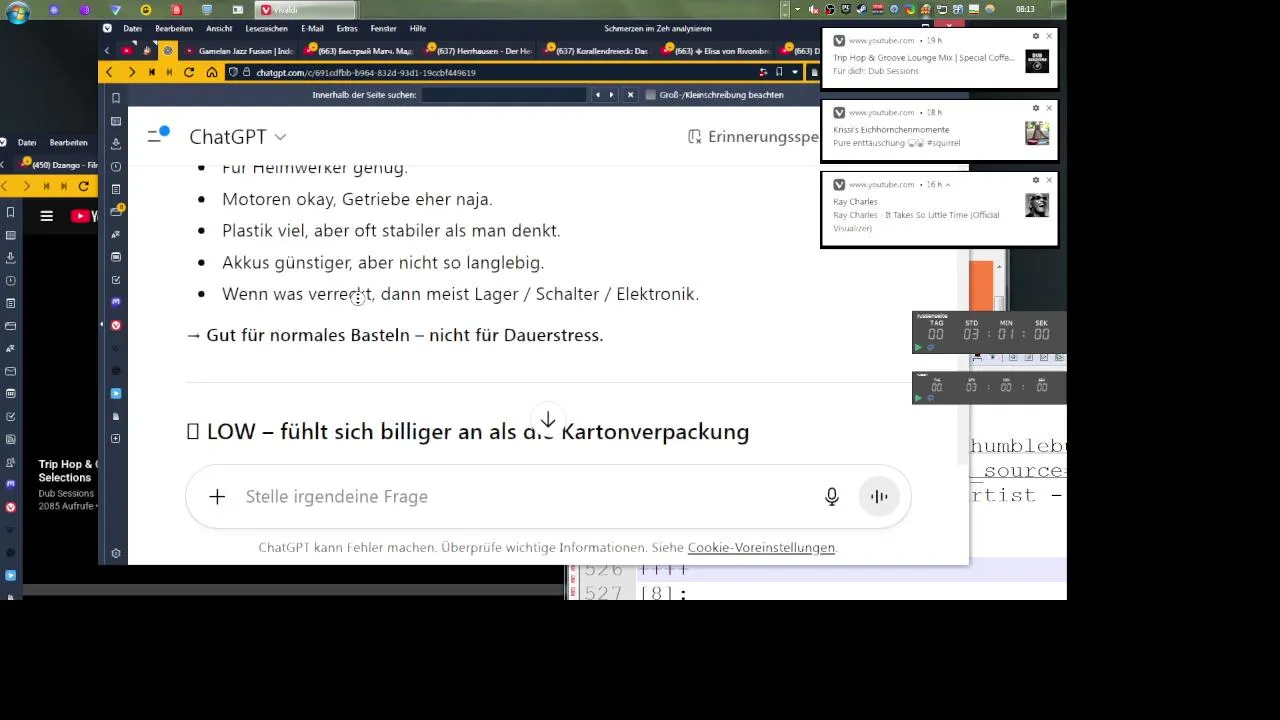
Task: Open the Tasks panel in front window
Action: coord(116,280)
